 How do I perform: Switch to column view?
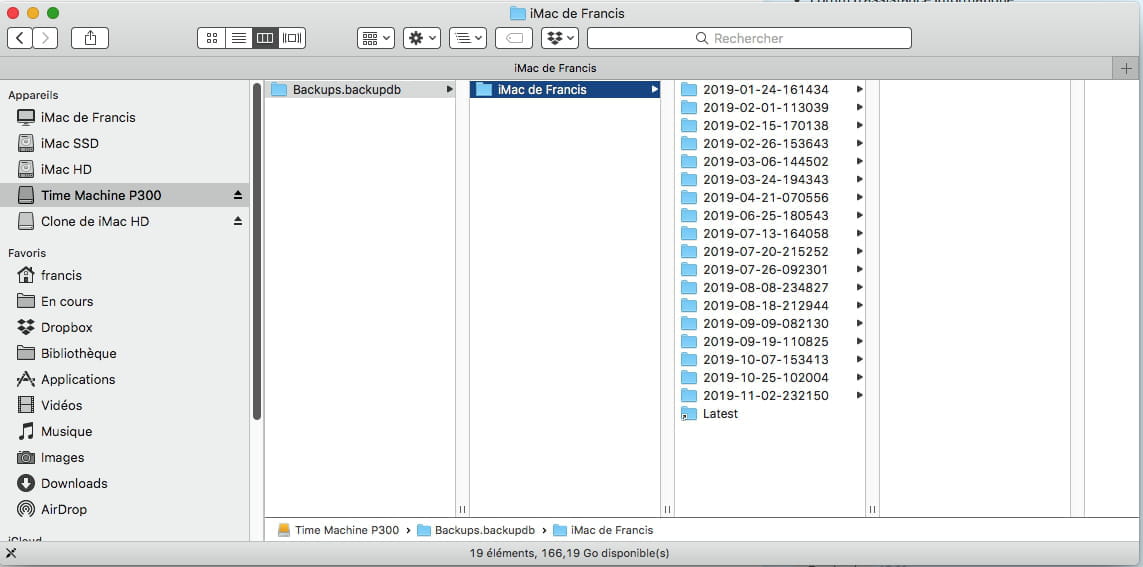265,38
